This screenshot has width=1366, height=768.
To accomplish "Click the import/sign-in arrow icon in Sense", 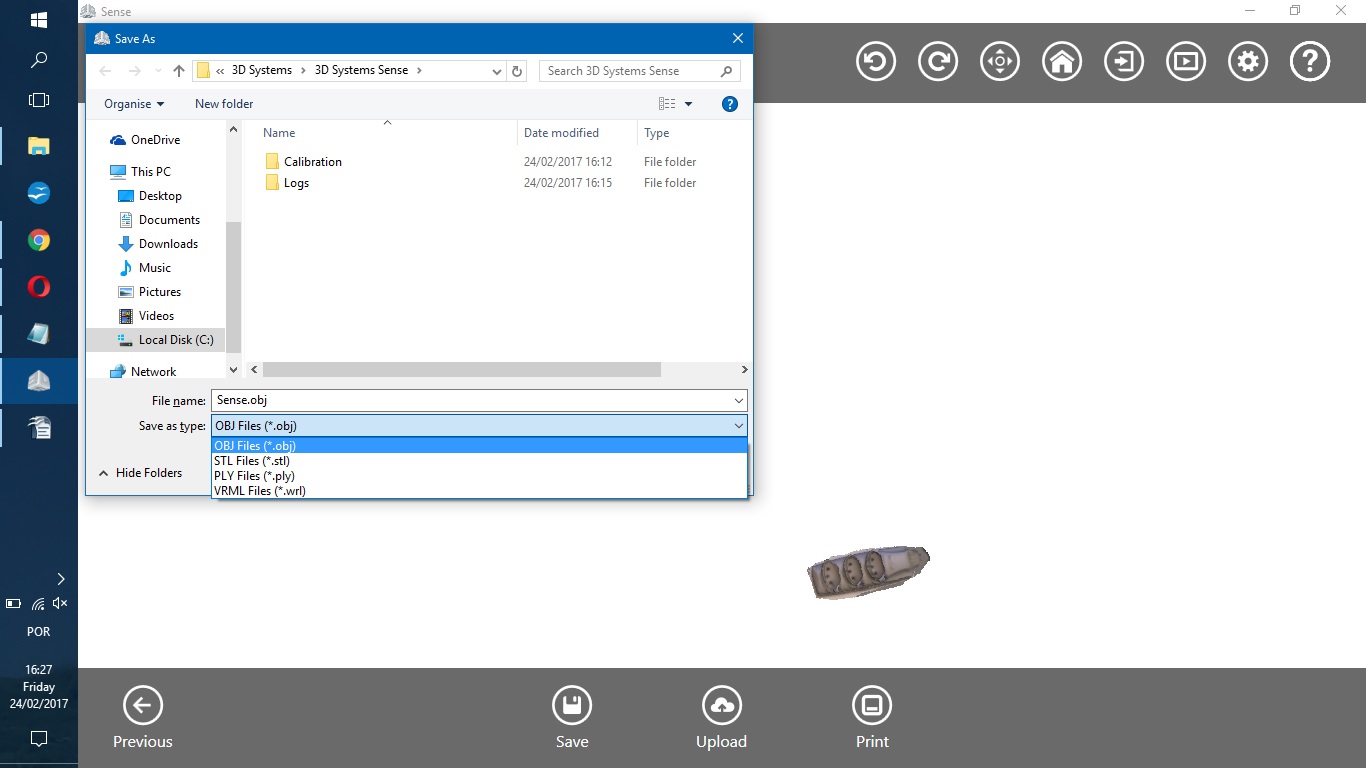I will pos(1123,62).
